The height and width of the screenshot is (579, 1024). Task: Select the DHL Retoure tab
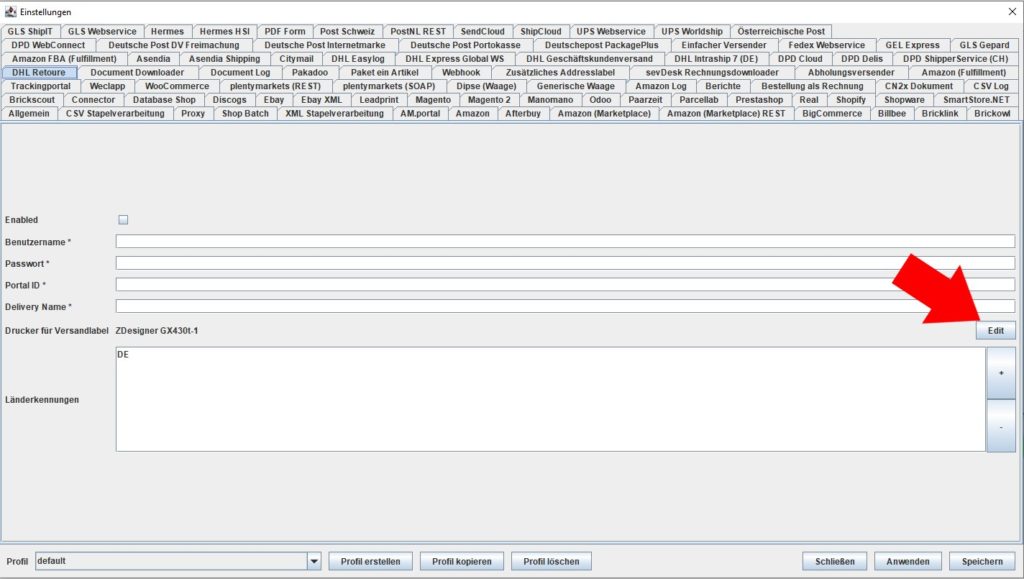click(x=39, y=72)
